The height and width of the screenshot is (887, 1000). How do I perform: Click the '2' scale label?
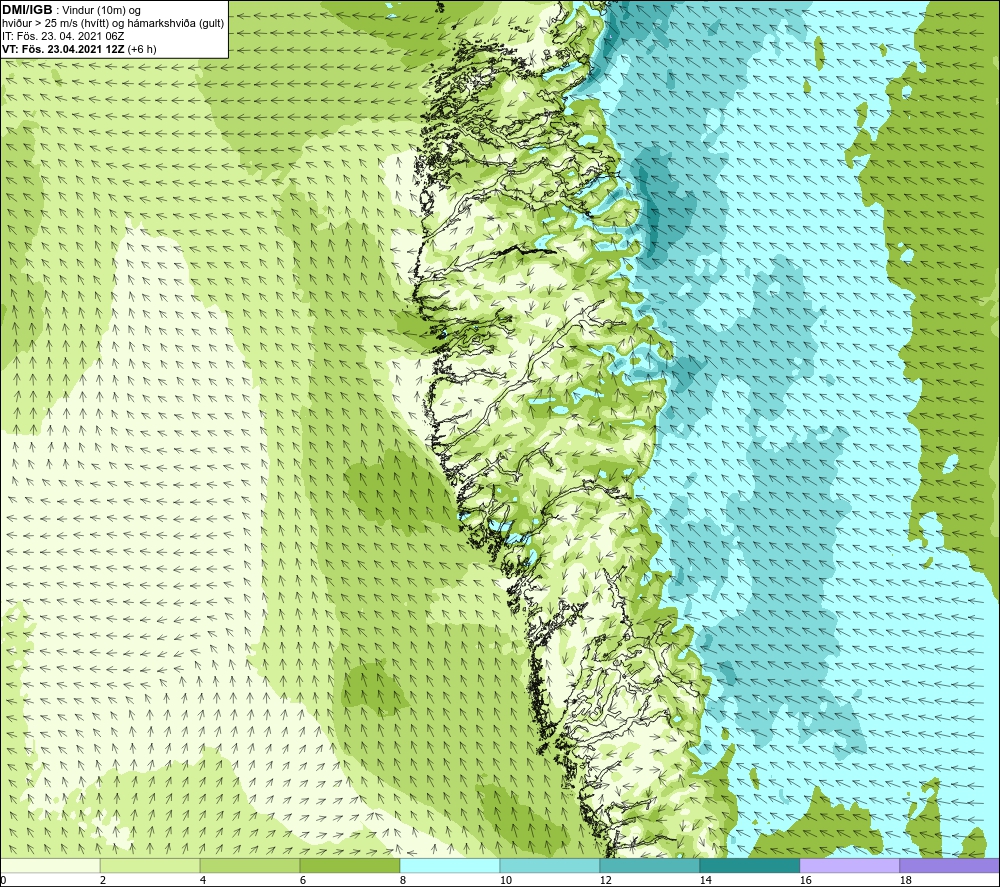coord(103,881)
